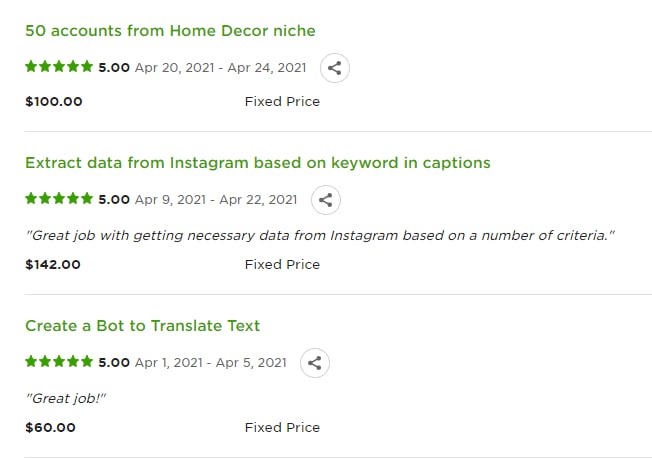Image resolution: width=652 pixels, height=459 pixels.
Task: Click the 'Great job!' feedback quote
Action: click(66, 399)
